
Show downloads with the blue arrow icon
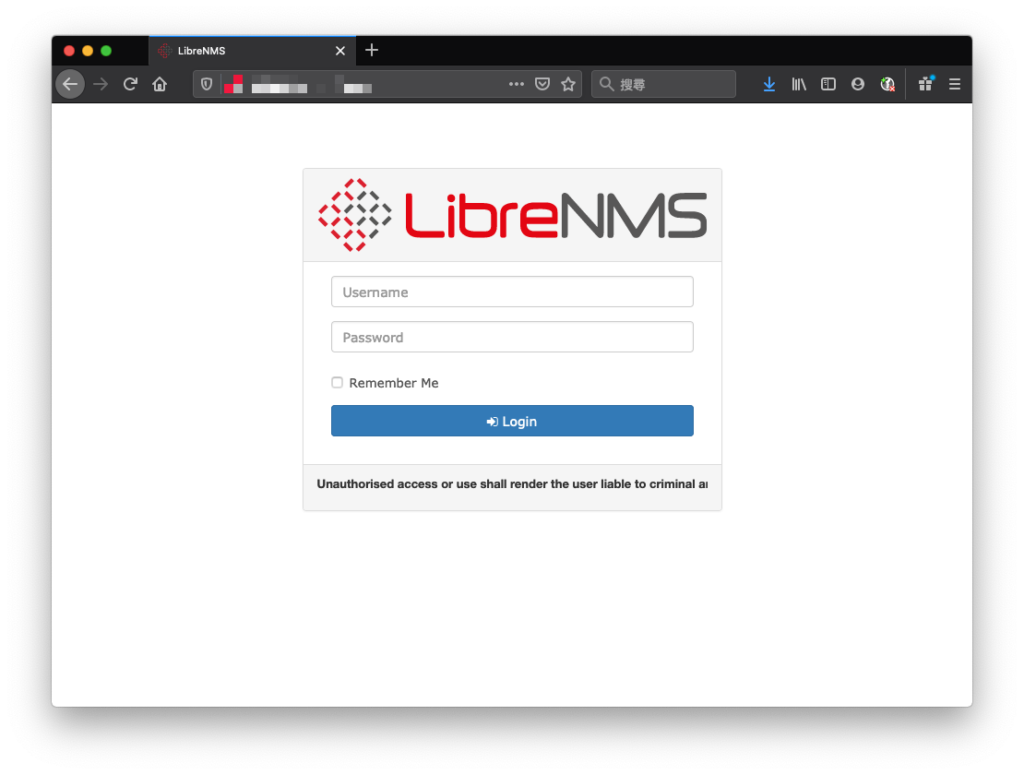[769, 84]
